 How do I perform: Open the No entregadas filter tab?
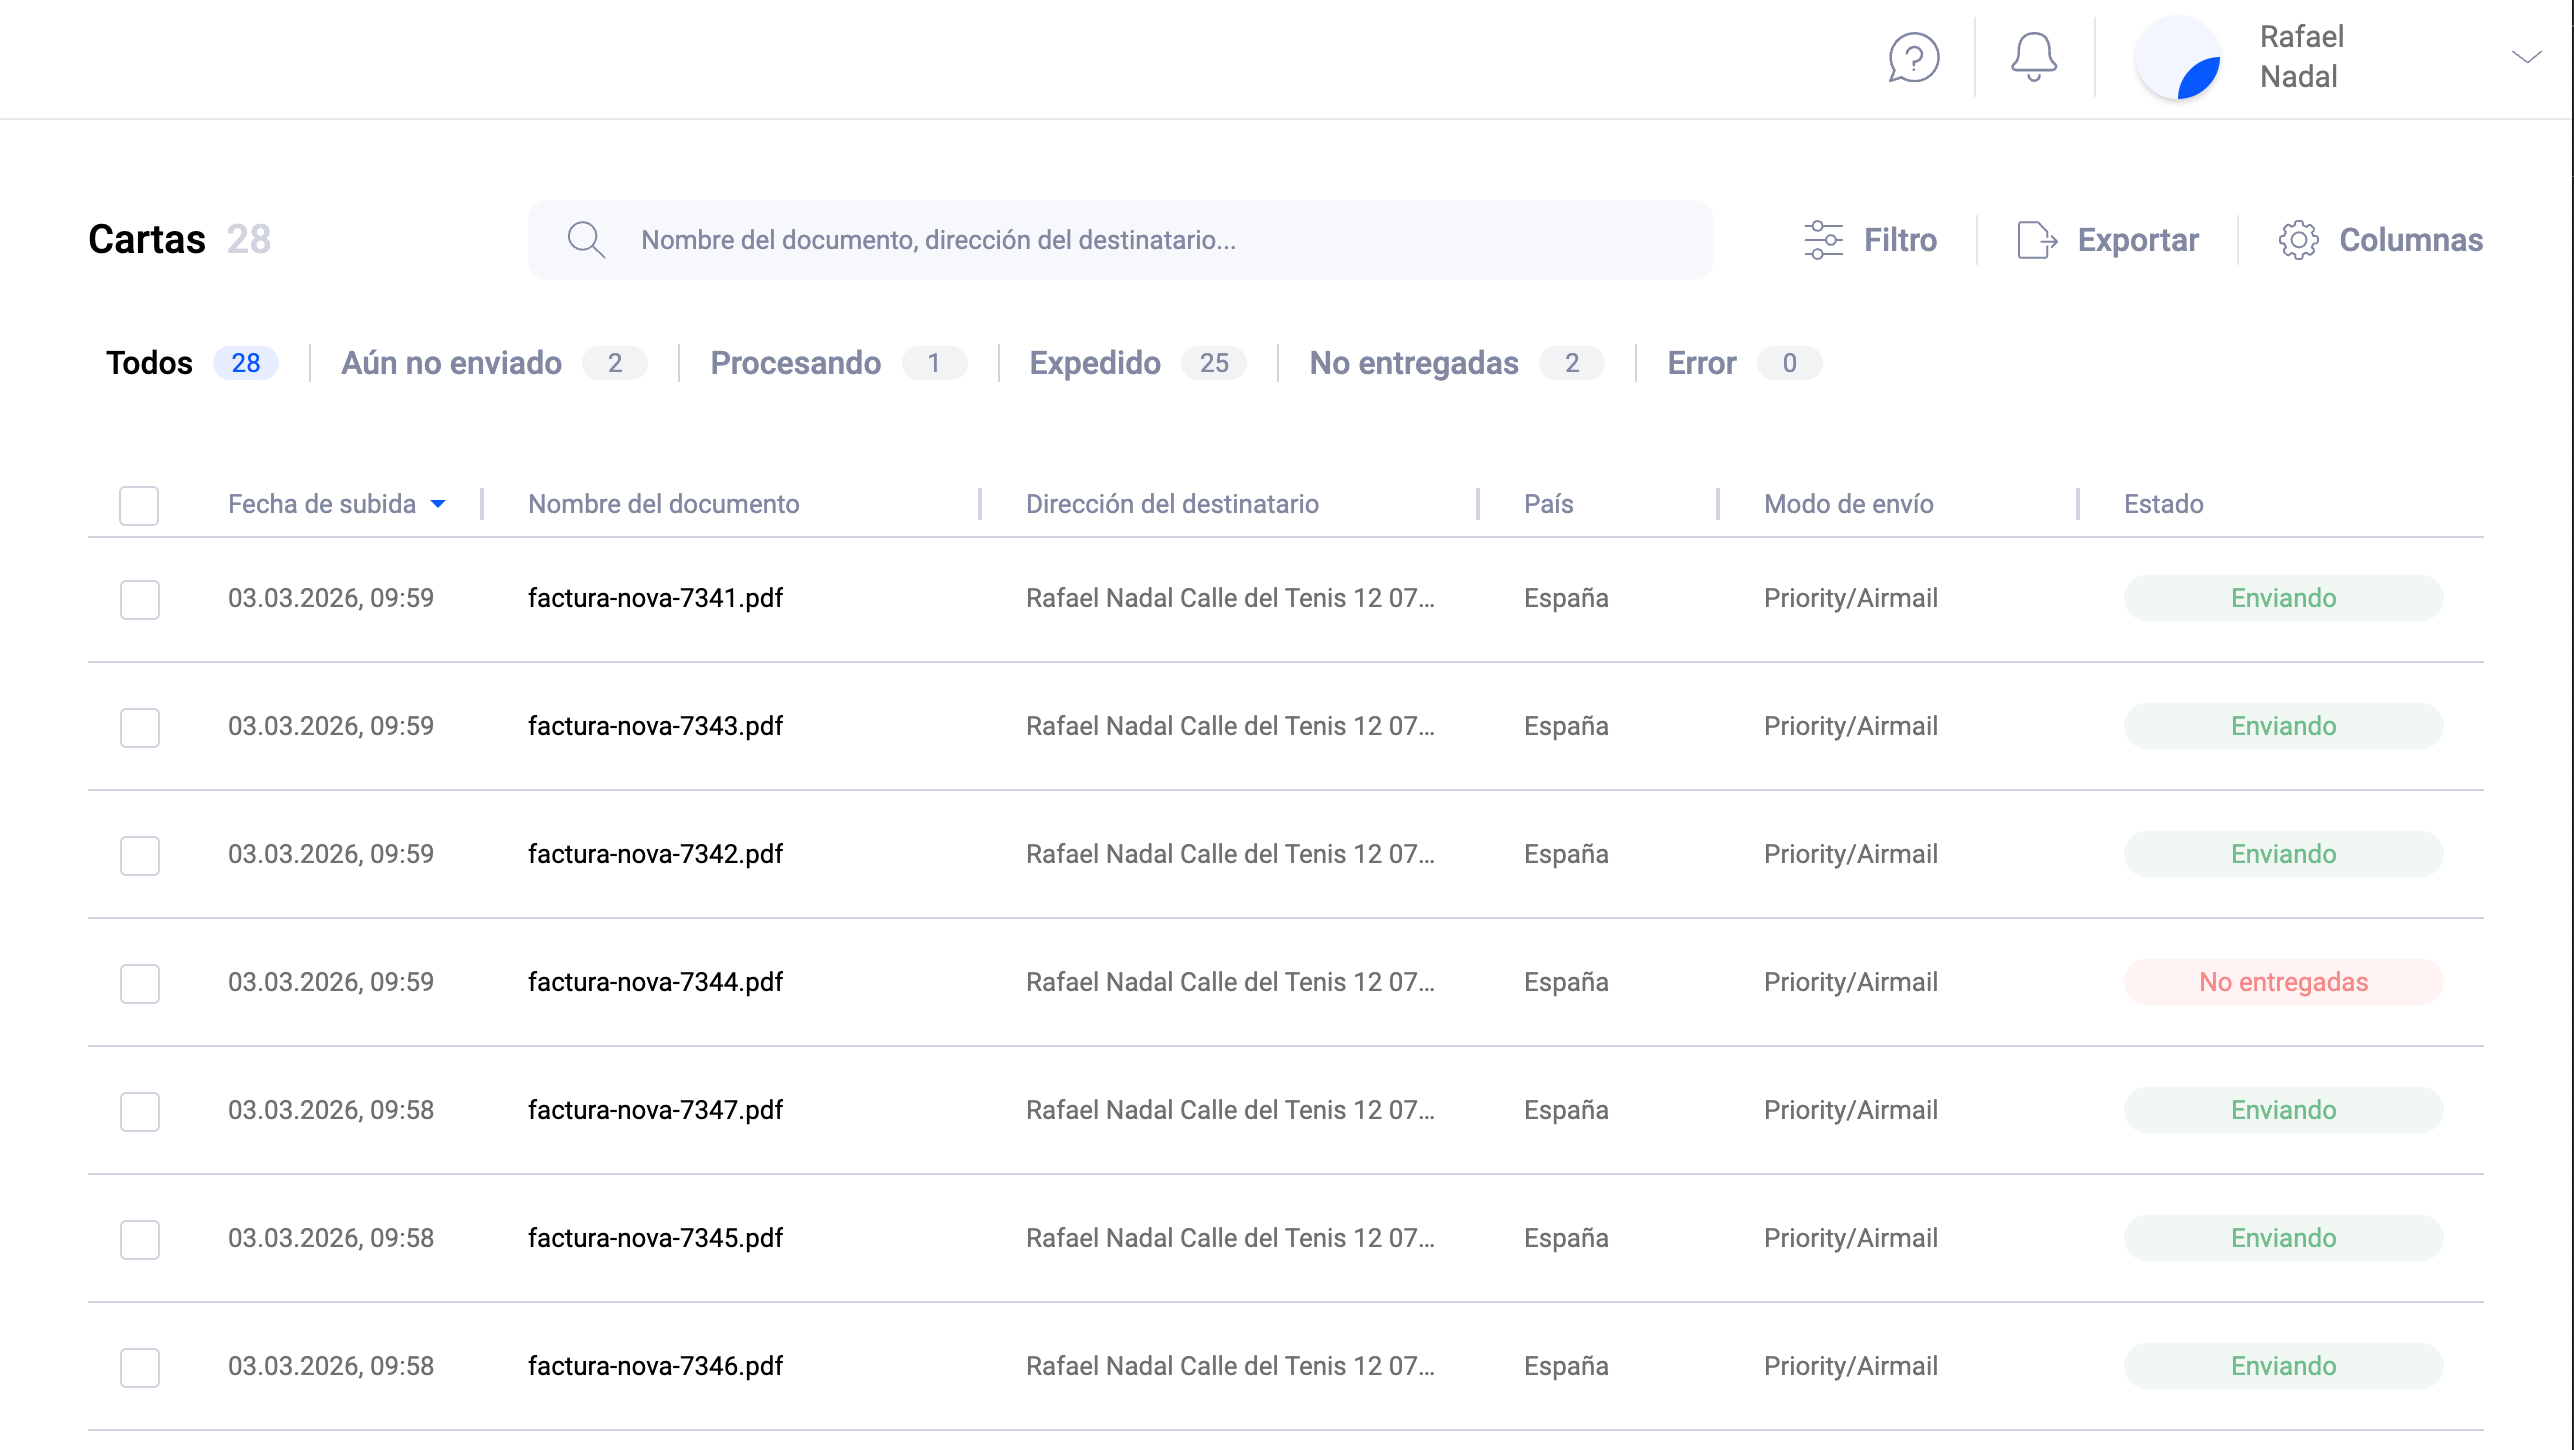[x=1415, y=363]
